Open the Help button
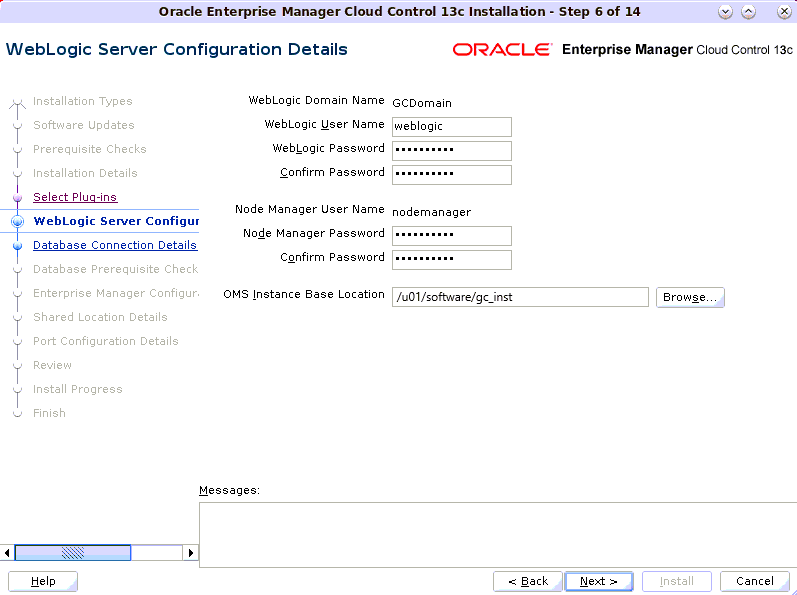Screen dimensions: 797x595 [x=43, y=581]
